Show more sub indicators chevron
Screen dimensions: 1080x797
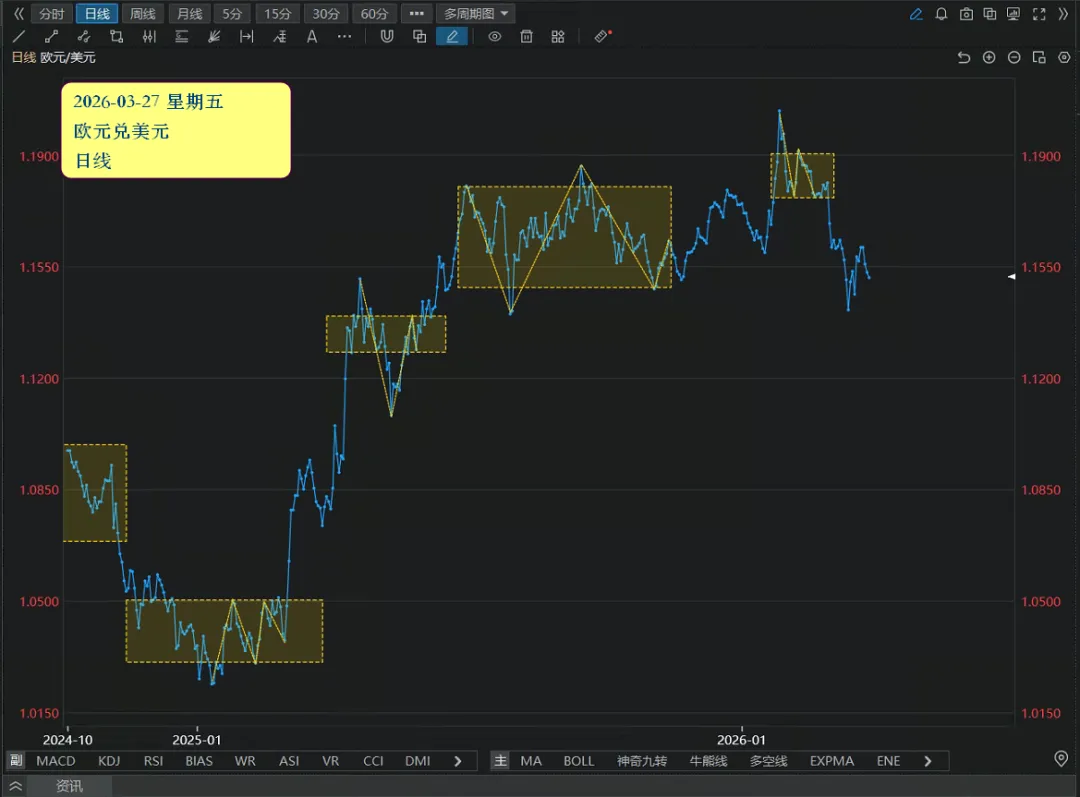tap(458, 761)
